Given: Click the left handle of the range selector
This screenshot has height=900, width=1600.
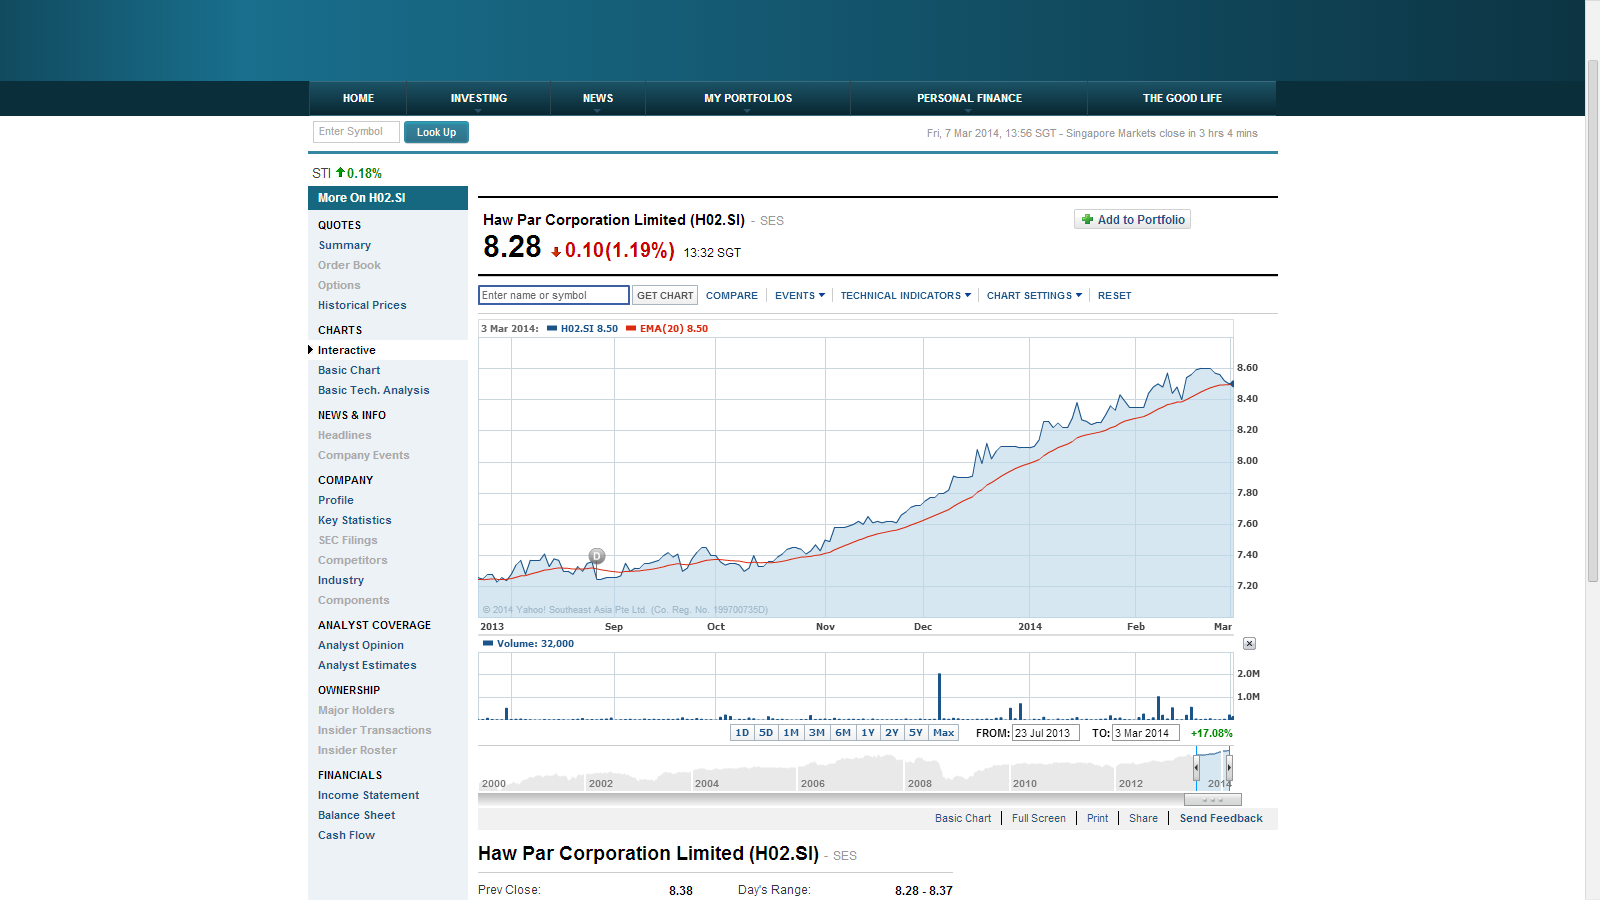Looking at the screenshot, I should (x=1196, y=768).
